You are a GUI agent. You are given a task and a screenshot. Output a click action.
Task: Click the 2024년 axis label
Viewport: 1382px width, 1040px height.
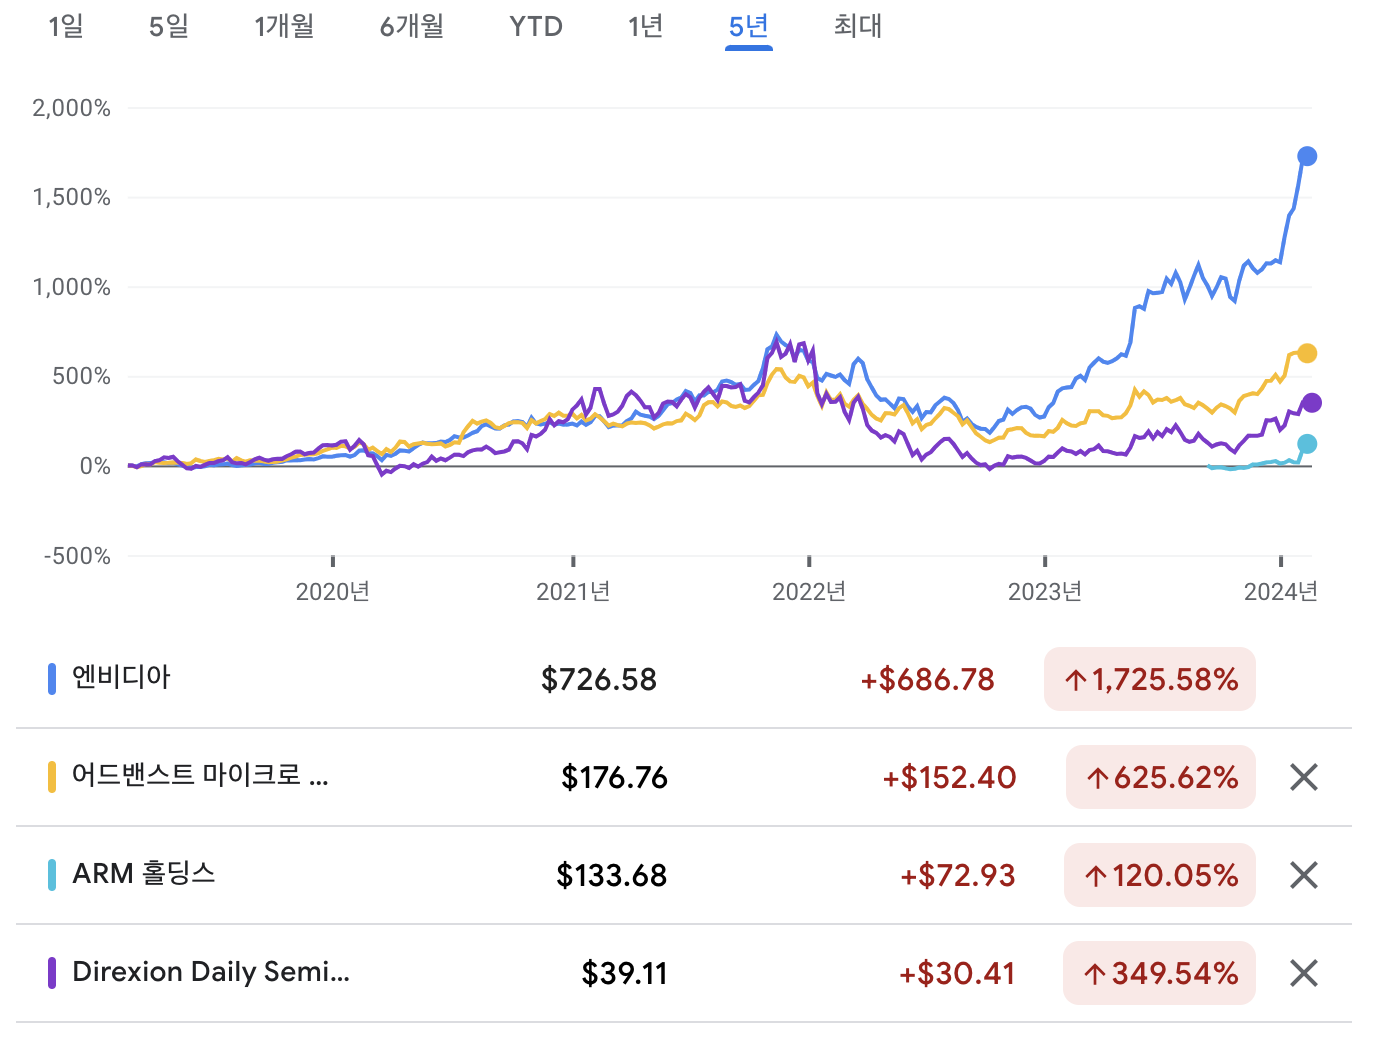[1281, 592]
